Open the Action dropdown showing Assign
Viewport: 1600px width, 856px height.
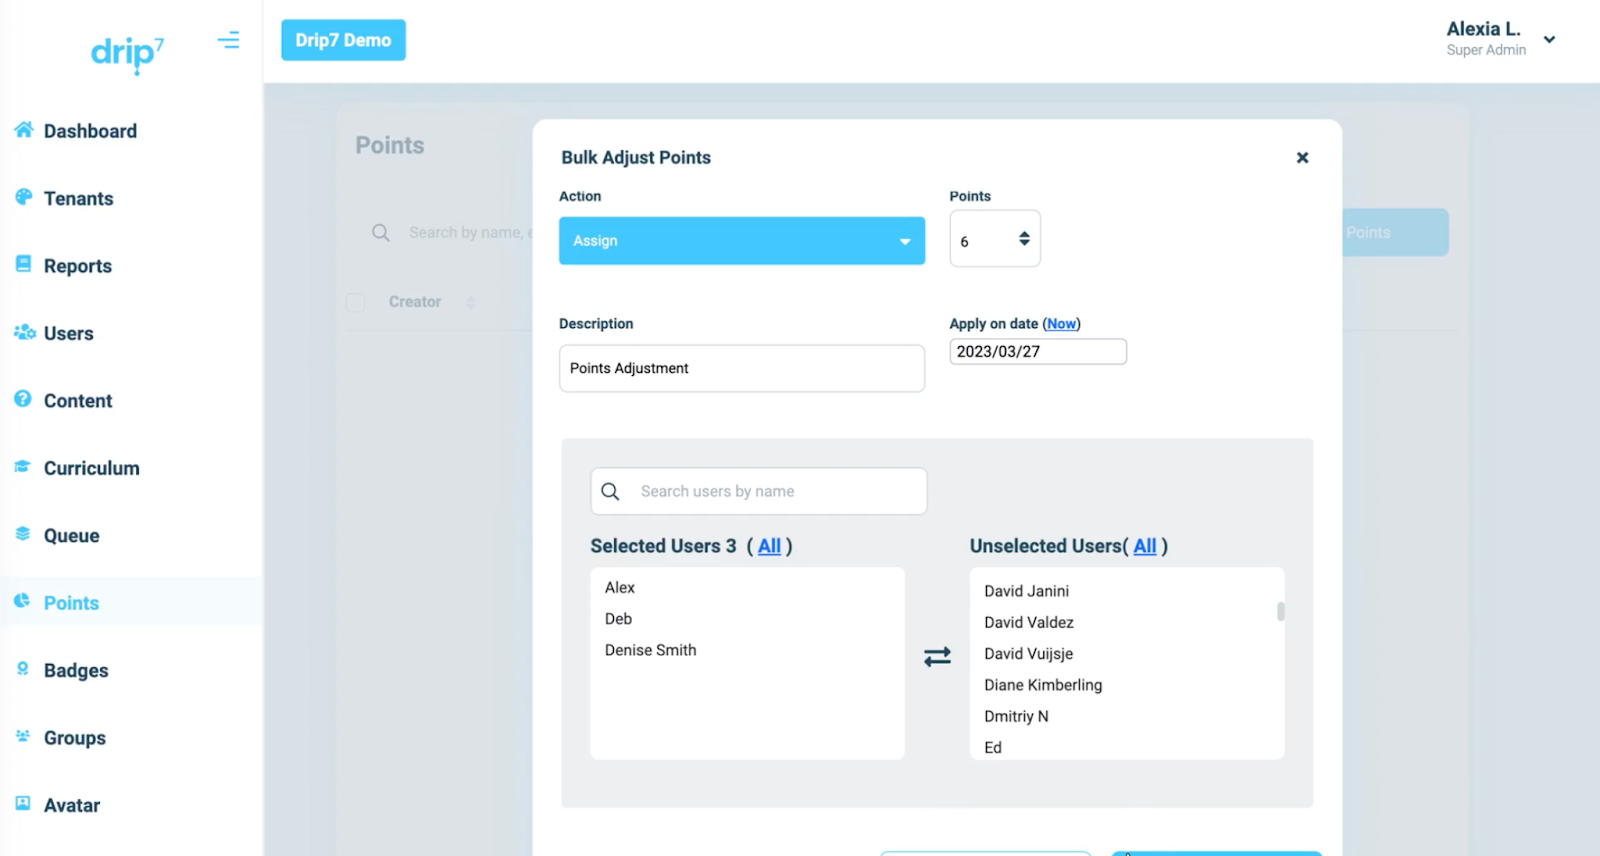coord(742,241)
